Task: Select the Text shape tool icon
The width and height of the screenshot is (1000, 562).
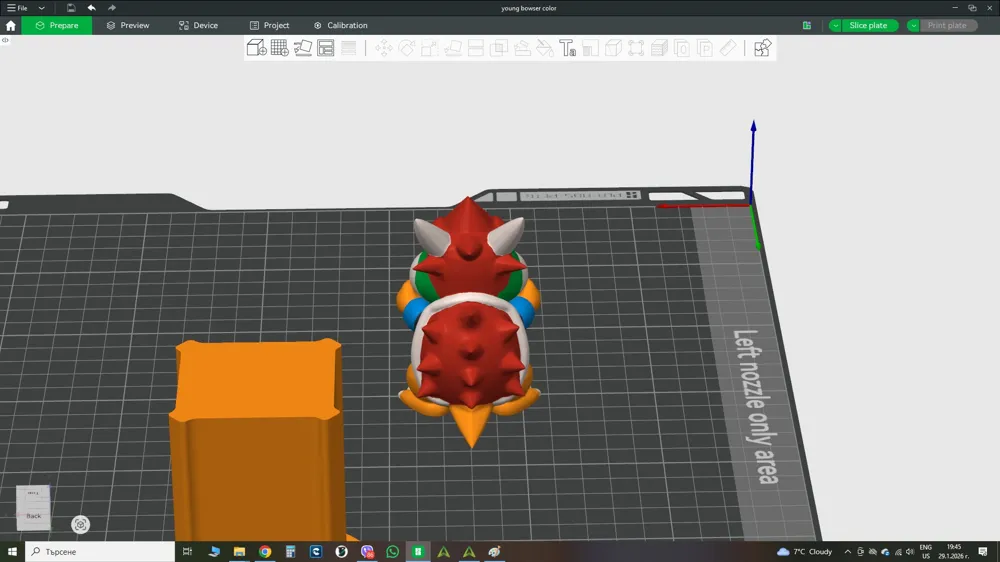Action: click(x=568, y=48)
